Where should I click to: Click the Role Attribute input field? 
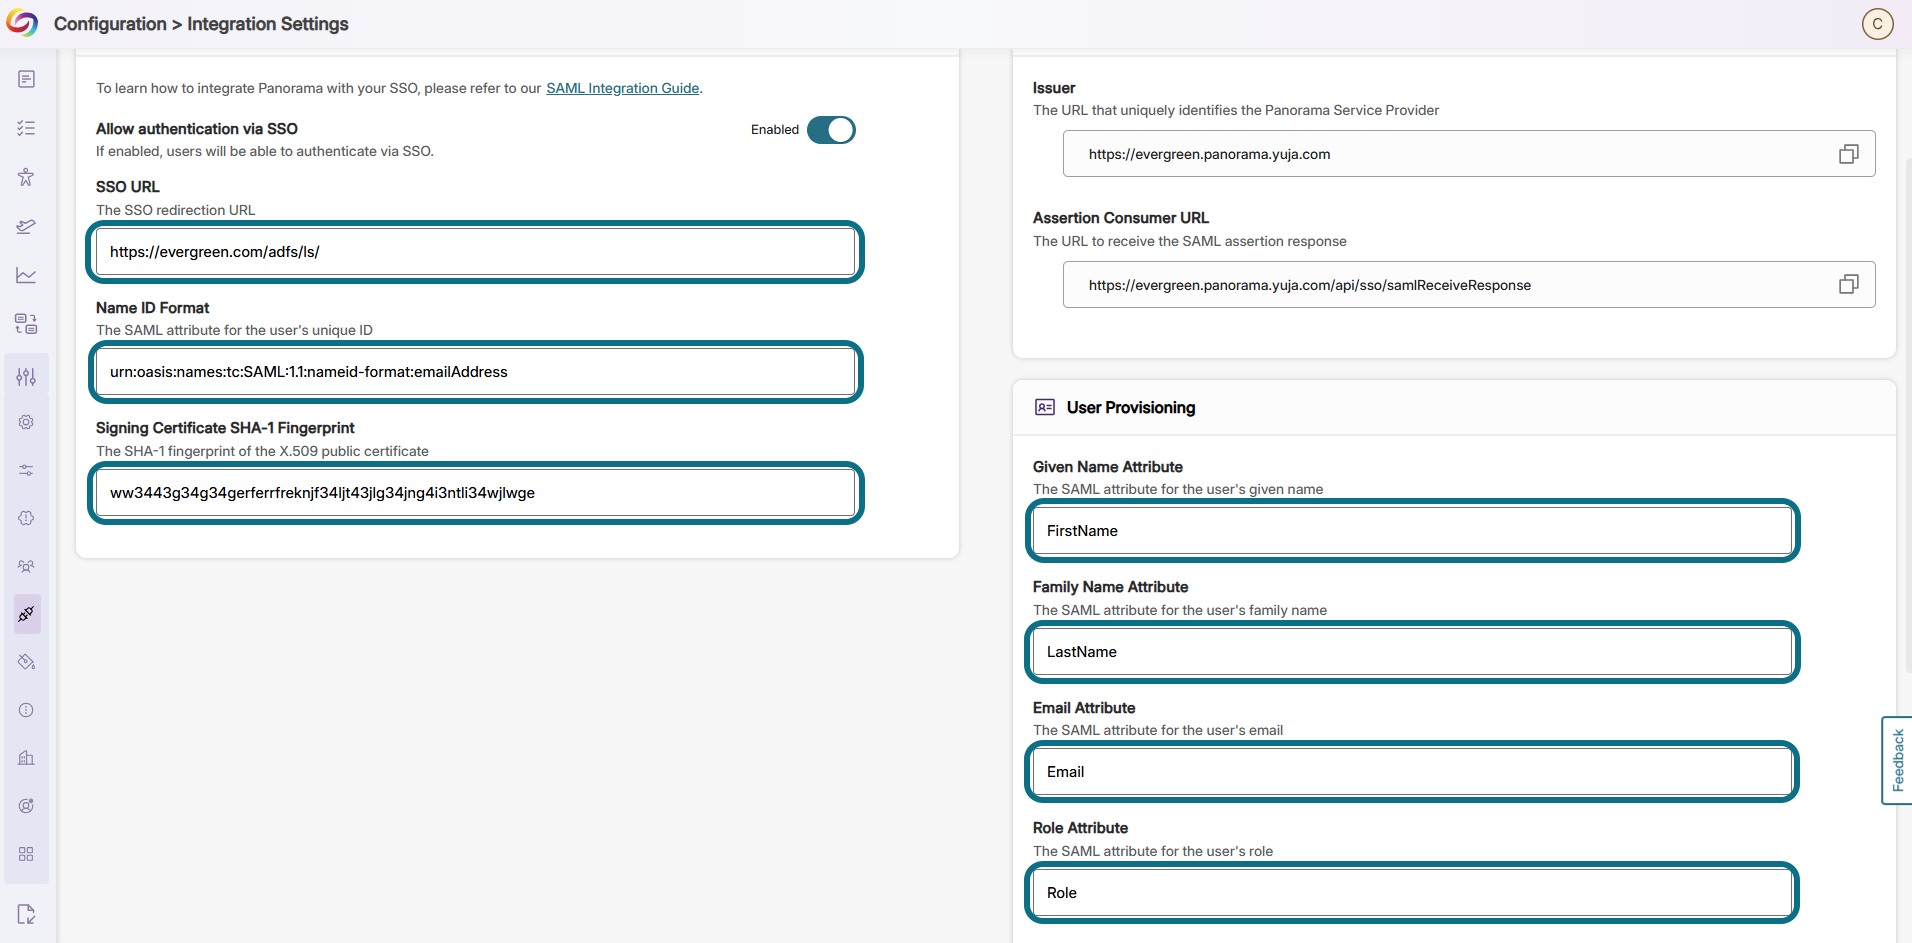[1412, 893]
